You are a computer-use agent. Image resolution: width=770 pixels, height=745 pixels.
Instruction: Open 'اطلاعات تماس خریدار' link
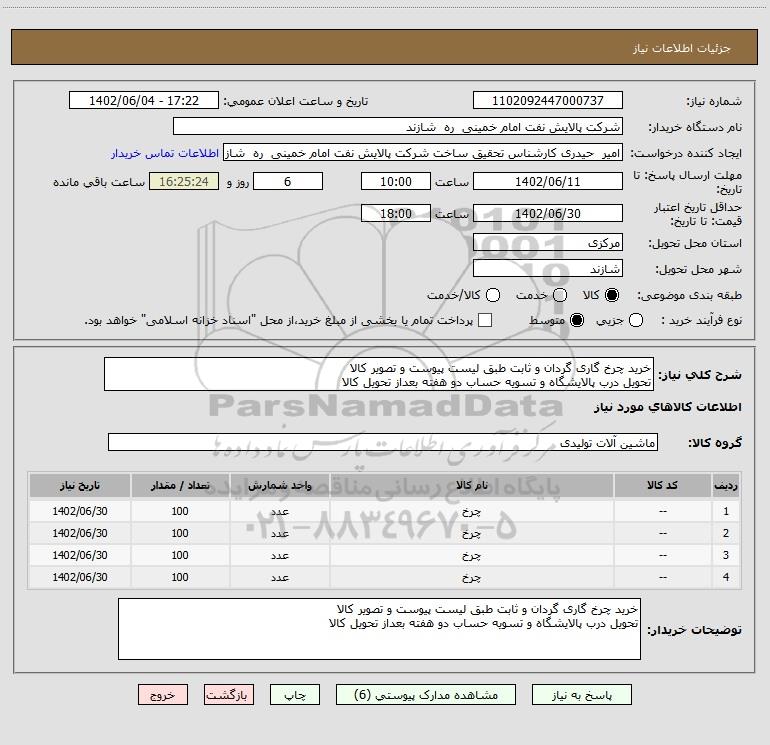(x=165, y=153)
